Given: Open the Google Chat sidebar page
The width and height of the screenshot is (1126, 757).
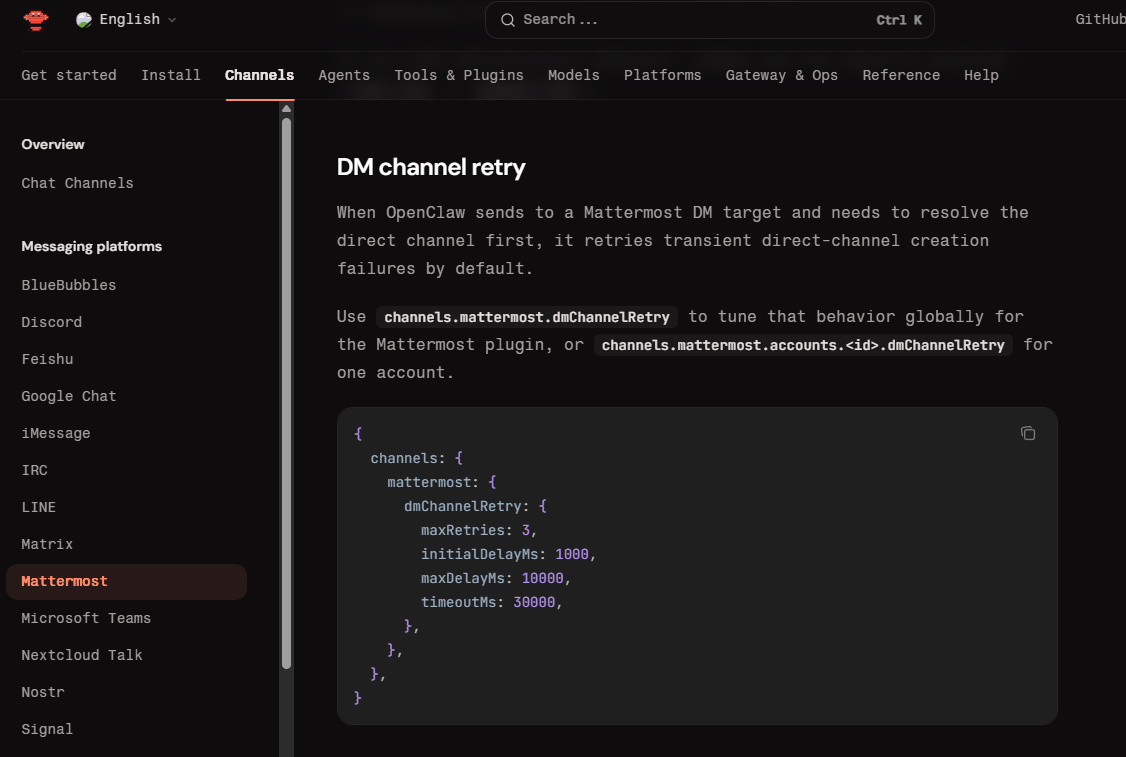Looking at the screenshot, I should (x=69, y=396).
